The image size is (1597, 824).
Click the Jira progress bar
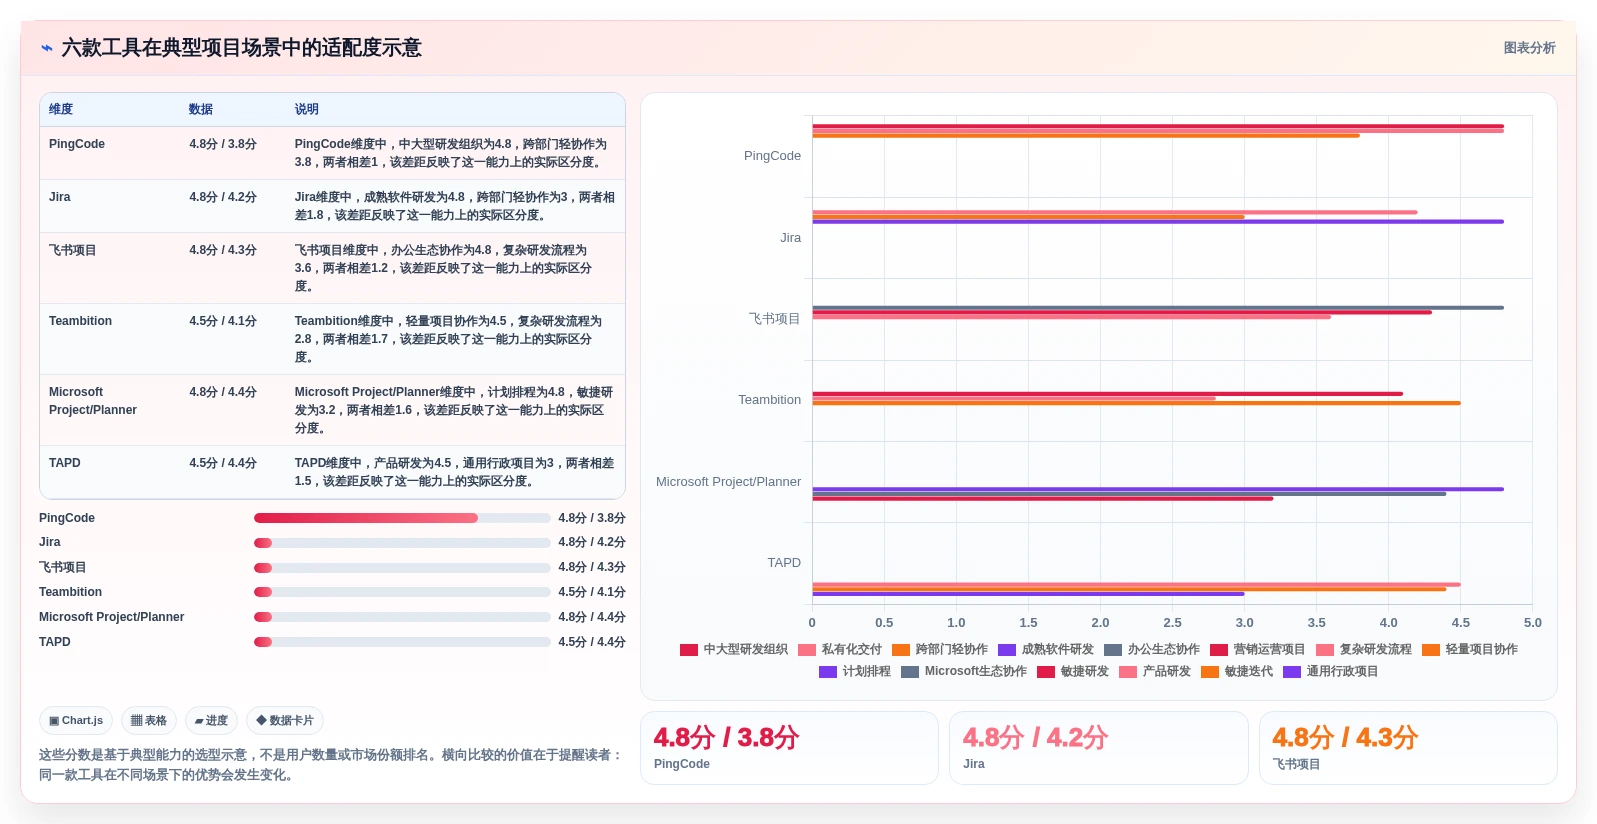[402, 543]
